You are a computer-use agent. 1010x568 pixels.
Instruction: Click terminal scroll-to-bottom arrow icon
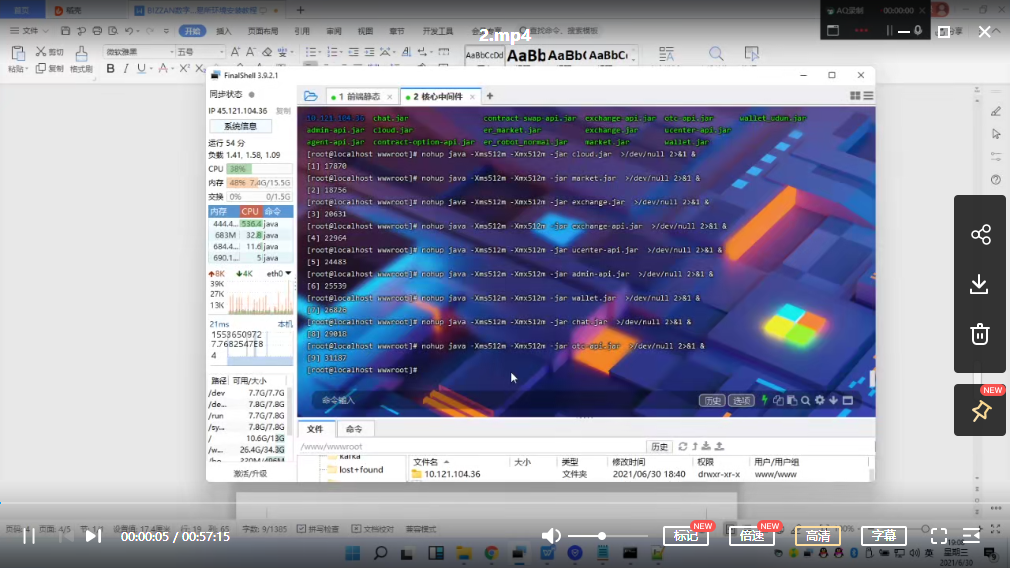(x=834, y=400)
